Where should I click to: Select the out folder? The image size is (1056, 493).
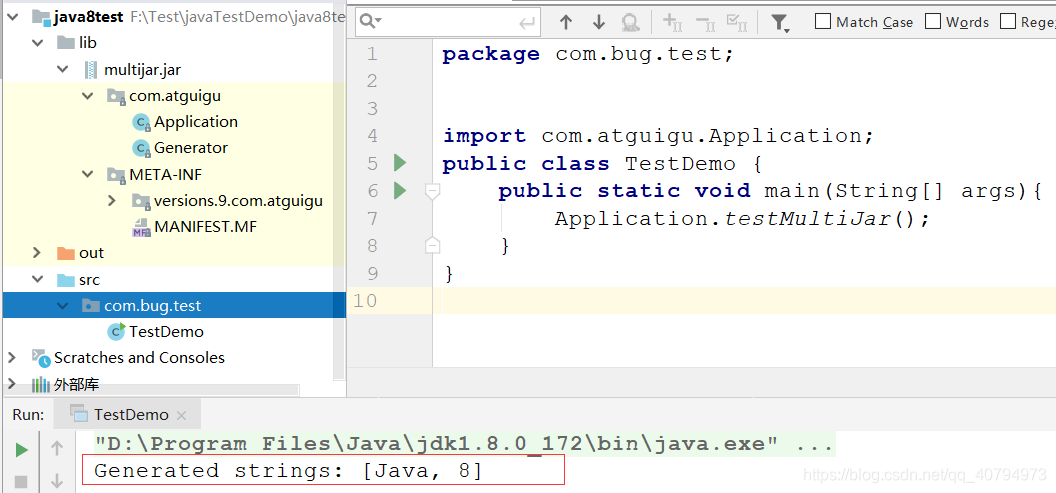pyautogui.click(x=91, y=253)
